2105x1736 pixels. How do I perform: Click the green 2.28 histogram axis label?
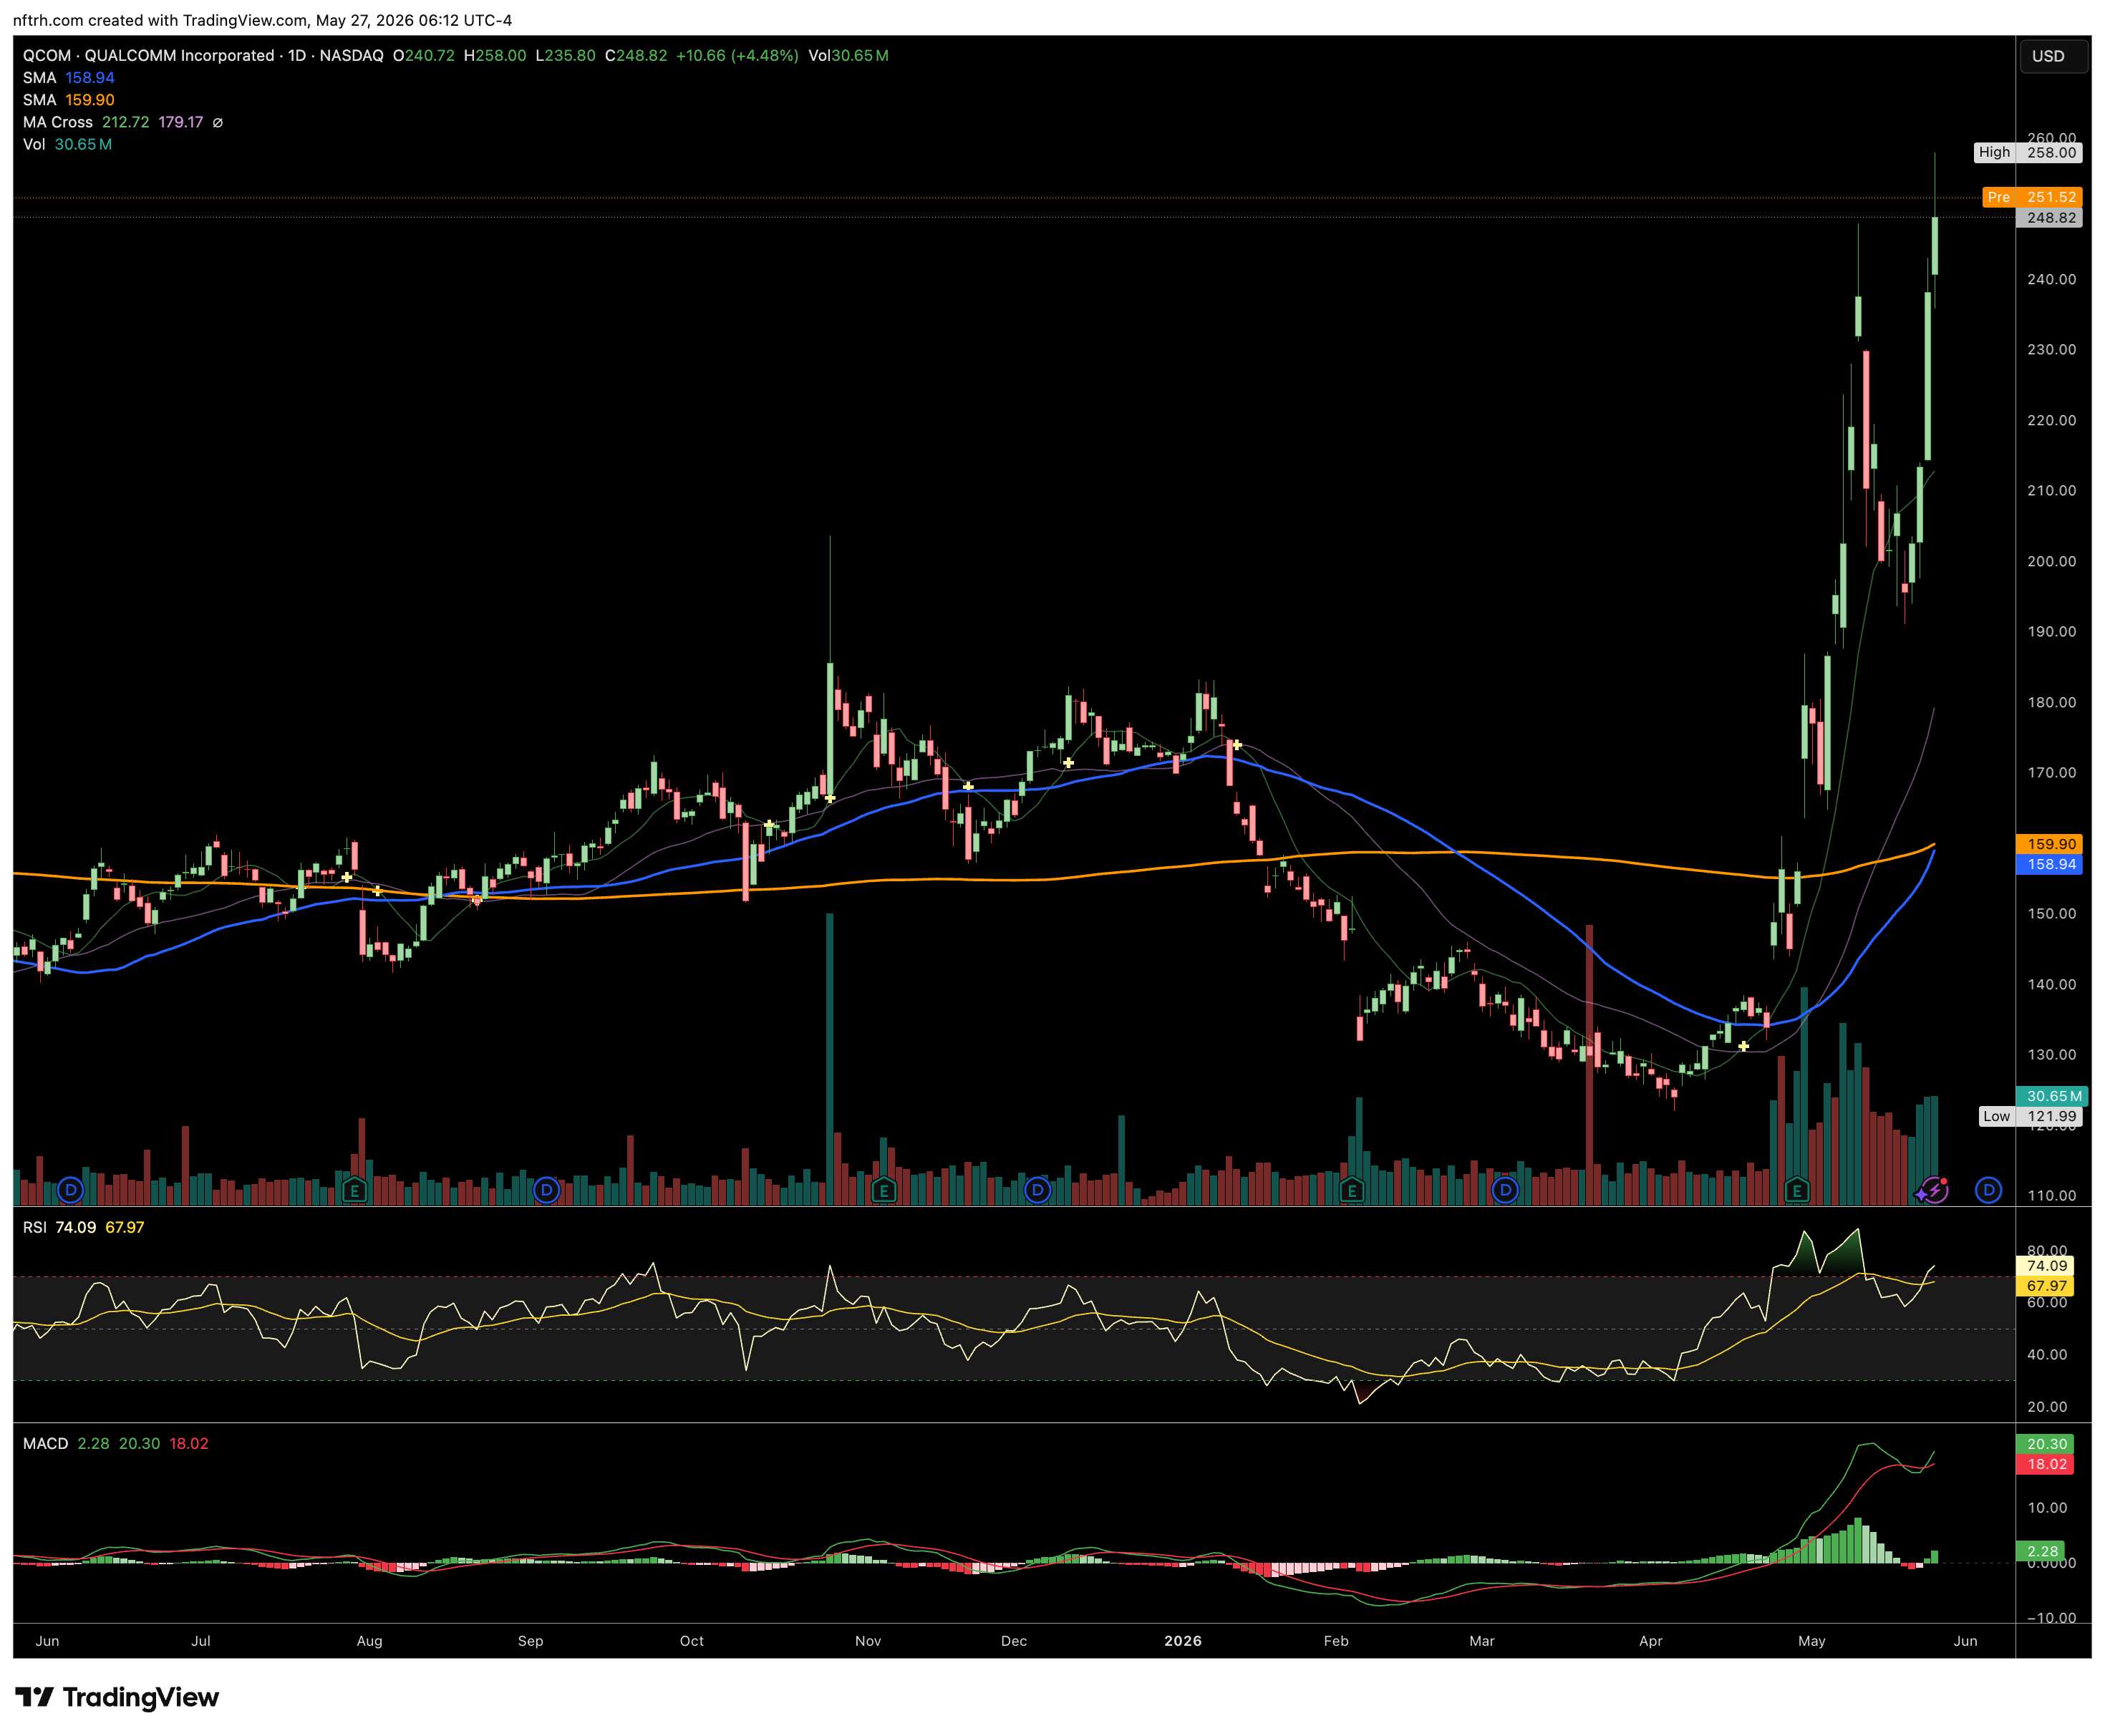(x=2041, y=1552)
